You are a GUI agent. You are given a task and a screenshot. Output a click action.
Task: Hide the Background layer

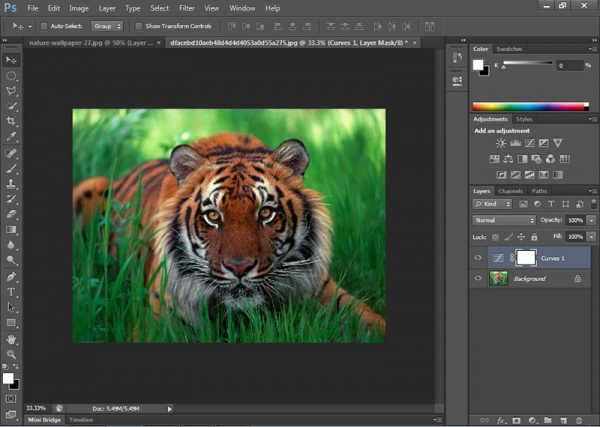478,278
